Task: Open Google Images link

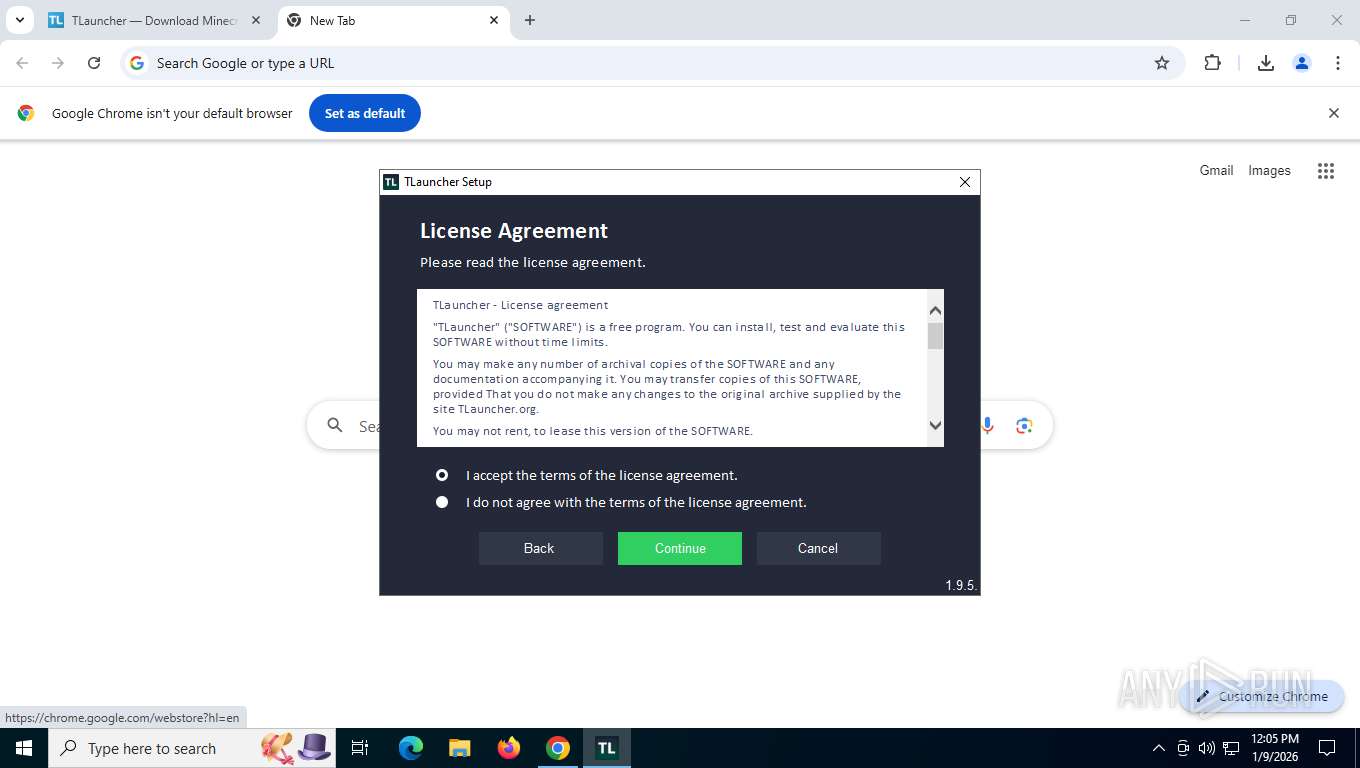Action: (x=1269, y=170)
